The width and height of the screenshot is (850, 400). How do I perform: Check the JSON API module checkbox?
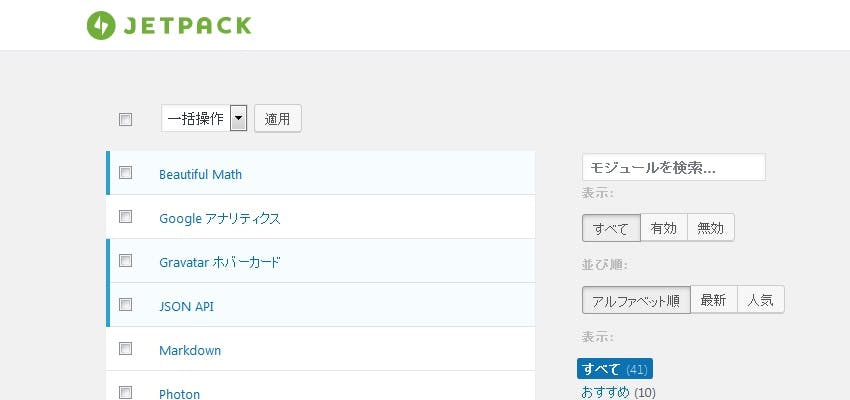pos(125,305)
